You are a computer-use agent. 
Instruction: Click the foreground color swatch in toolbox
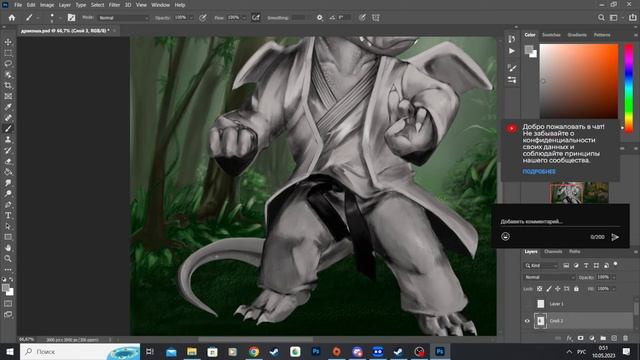pos(5,288)
